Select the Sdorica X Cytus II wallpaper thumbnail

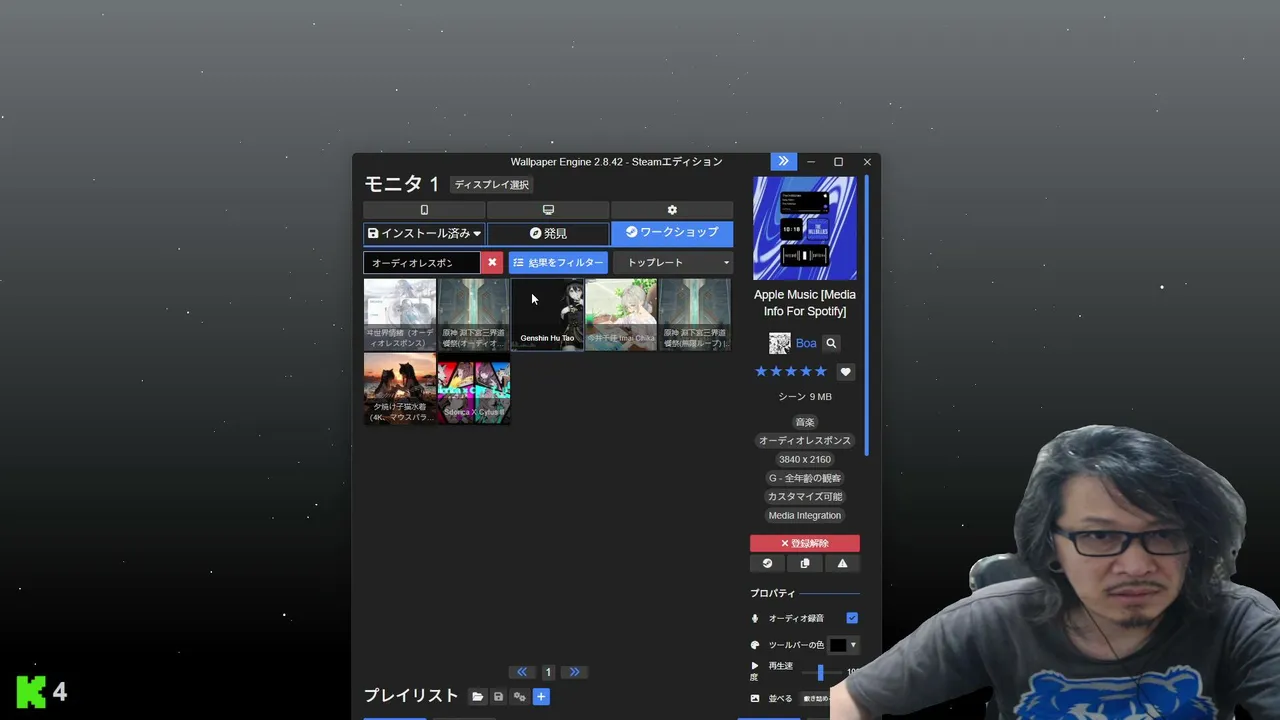click(x=474, y=388)
